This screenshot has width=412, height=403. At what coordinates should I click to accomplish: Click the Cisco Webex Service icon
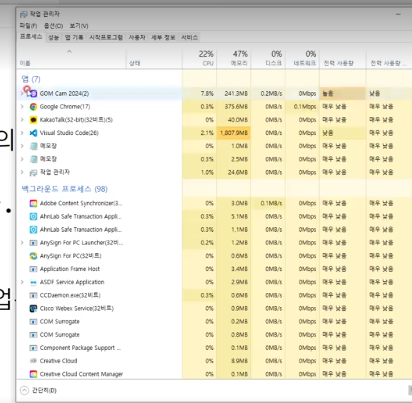pyautogui.click(x=33, y=309)
